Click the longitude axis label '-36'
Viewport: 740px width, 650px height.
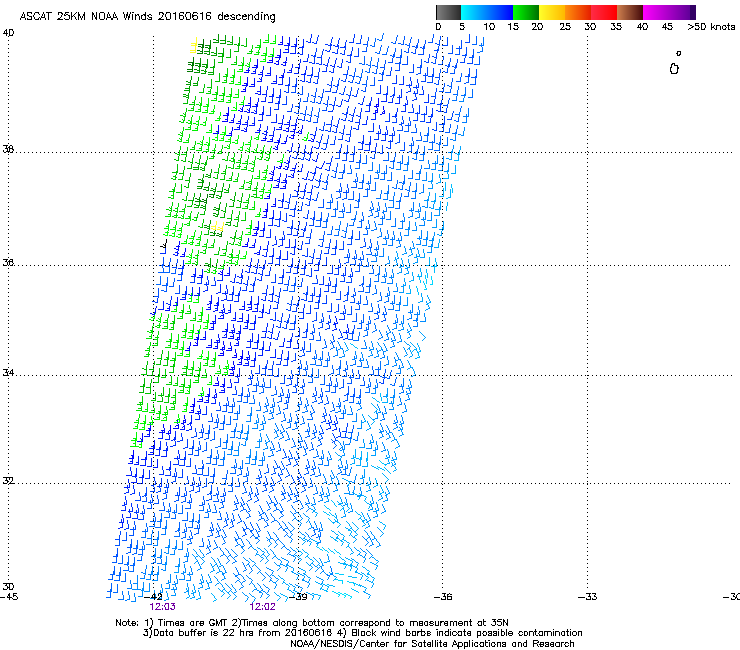pyautogui.click(x=443, y=597)
